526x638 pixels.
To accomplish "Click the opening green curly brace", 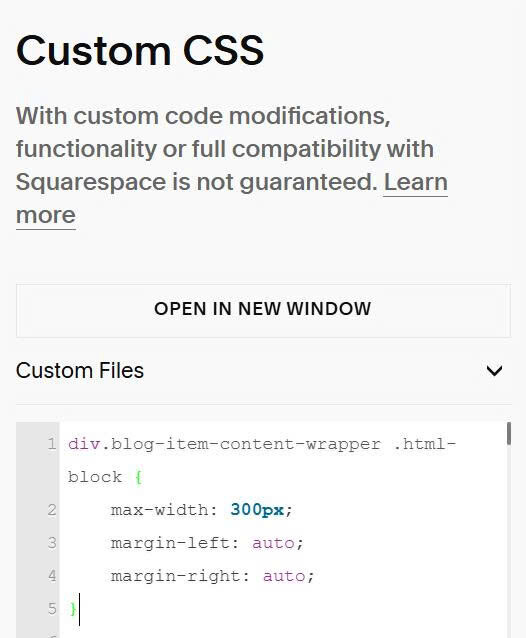I will click(x=138, y=477).
